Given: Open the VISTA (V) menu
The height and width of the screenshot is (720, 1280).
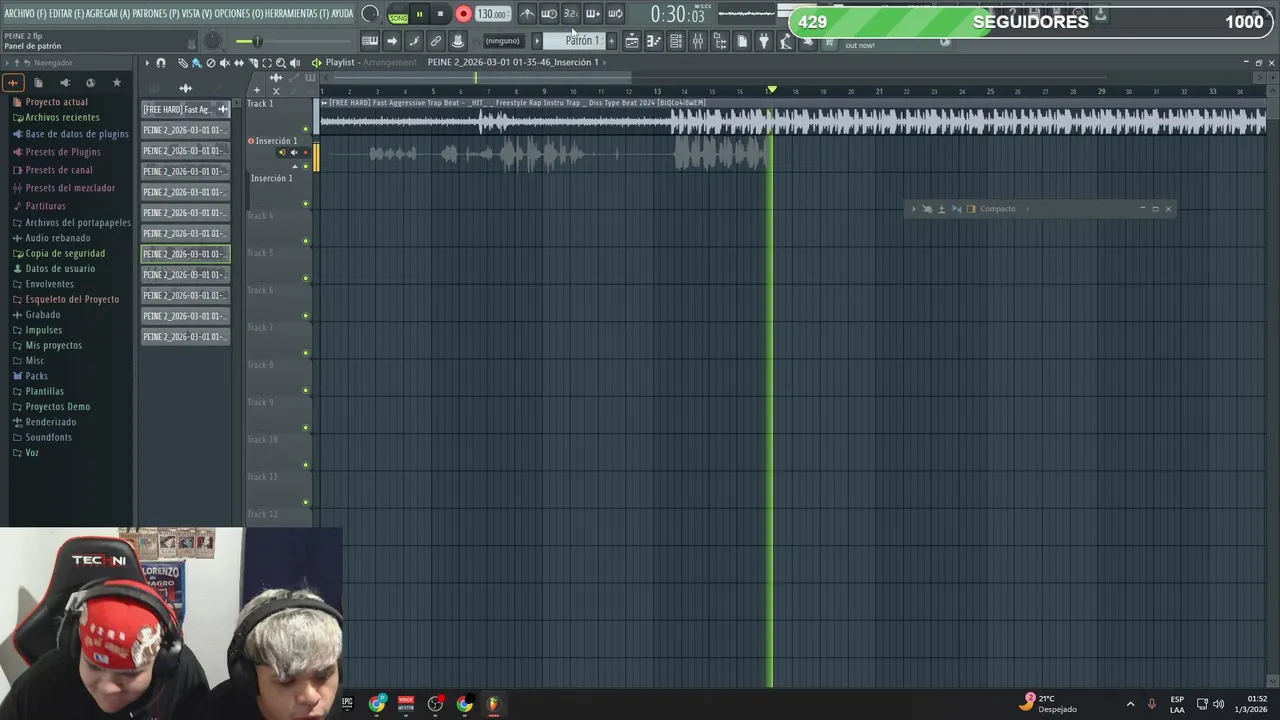Looking at the screenshot, I should pos(196,14).
